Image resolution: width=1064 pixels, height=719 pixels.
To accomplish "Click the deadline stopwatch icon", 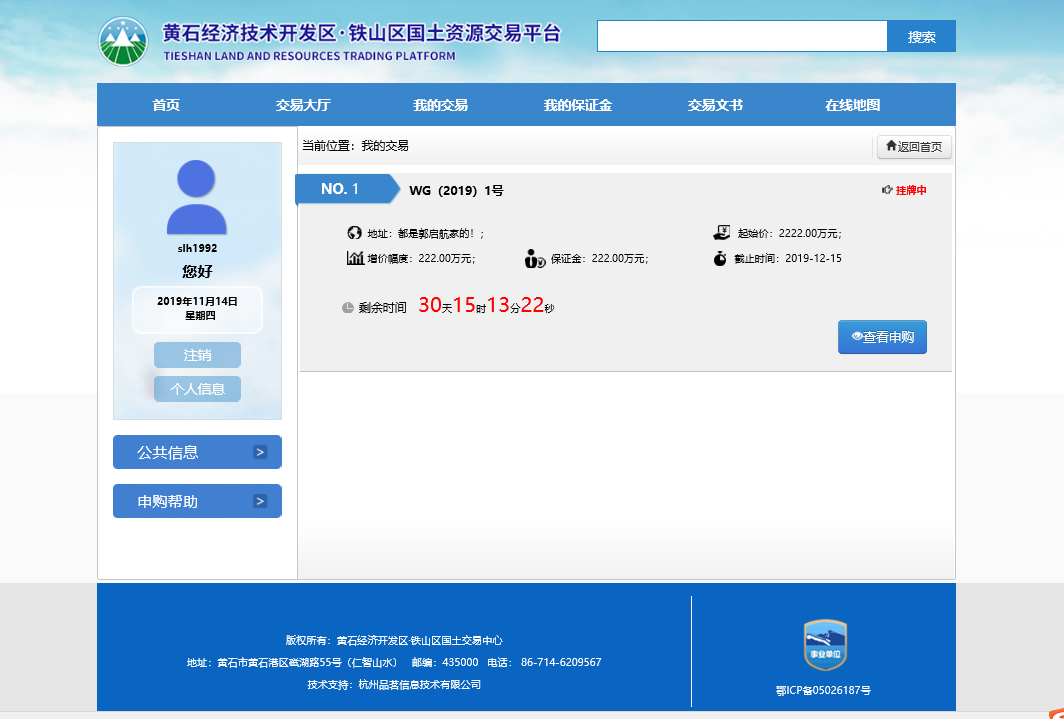I will point(720,258).
